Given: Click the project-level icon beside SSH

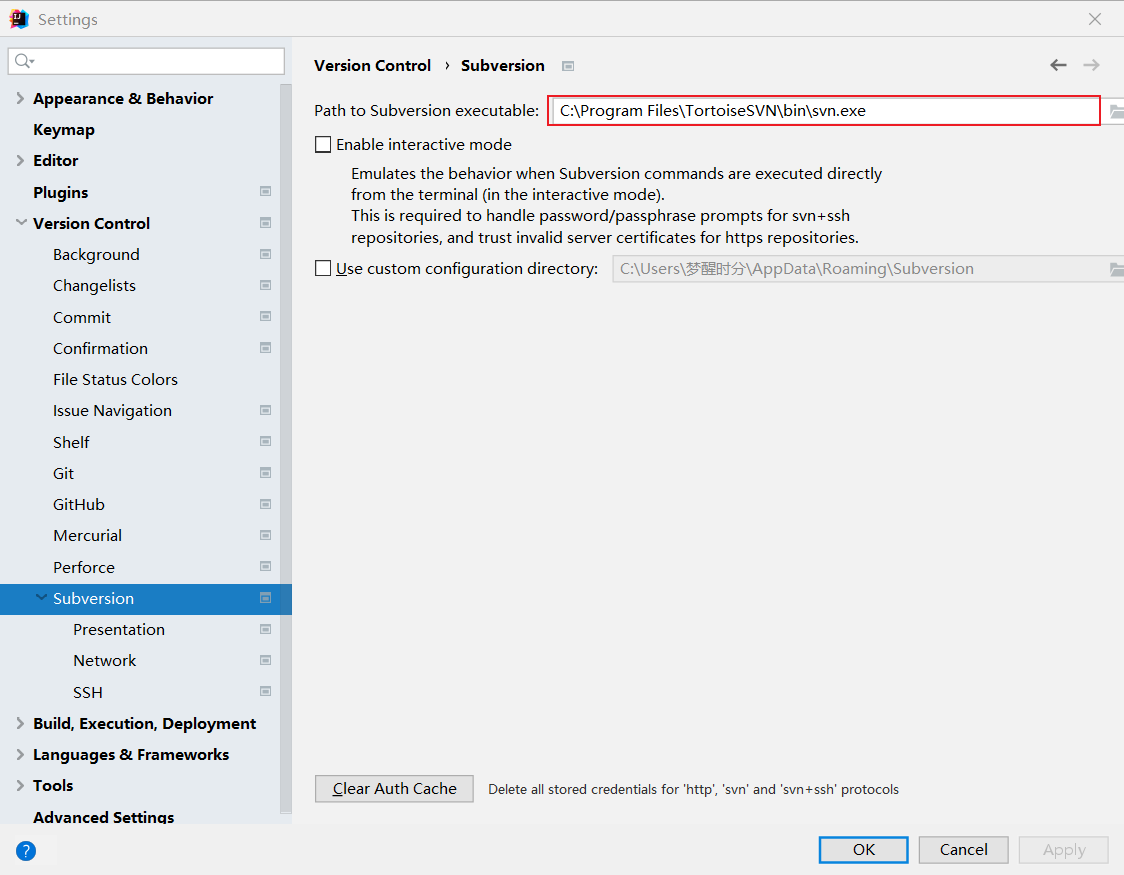Looking at the screenshot, I should pyautogui.click(x=265, y=692).
